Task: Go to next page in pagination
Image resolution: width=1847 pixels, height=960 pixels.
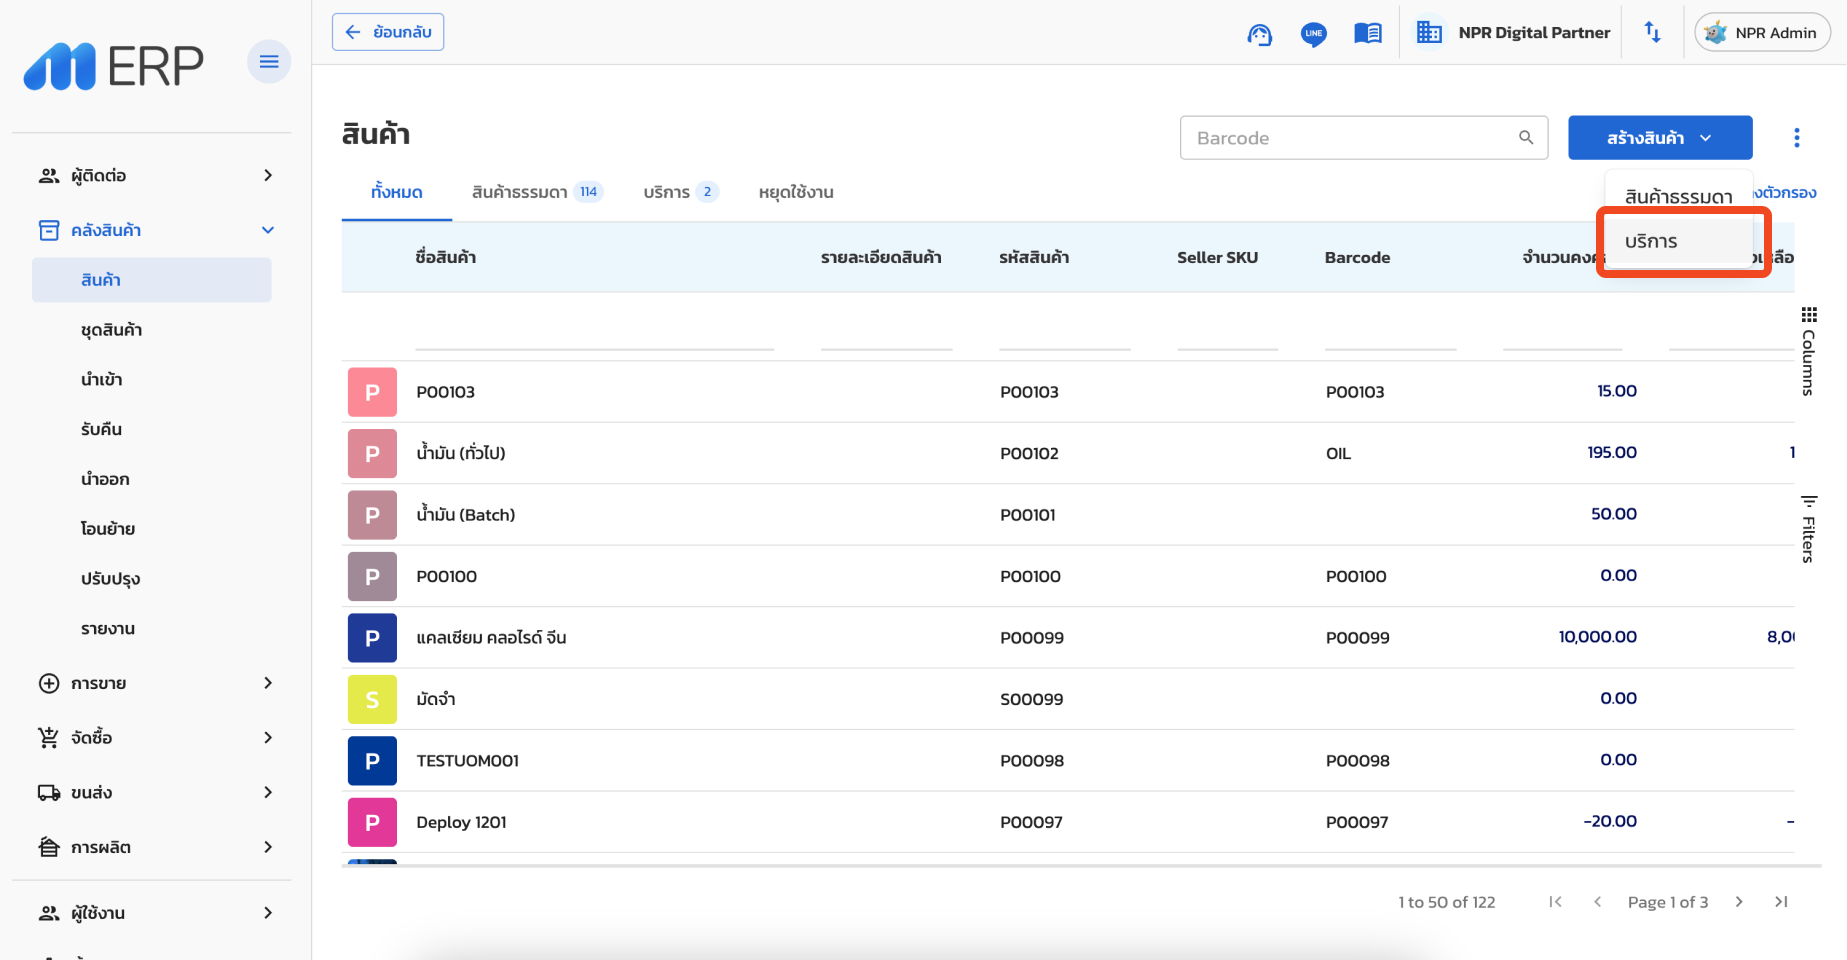Action: tap(1739, 902)
